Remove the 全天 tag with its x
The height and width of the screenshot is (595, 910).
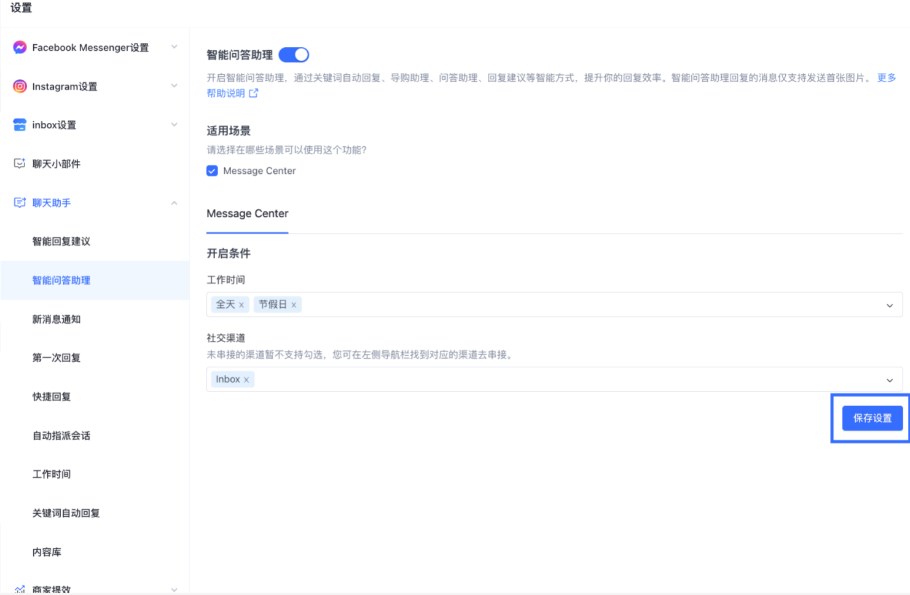[241, 304]
